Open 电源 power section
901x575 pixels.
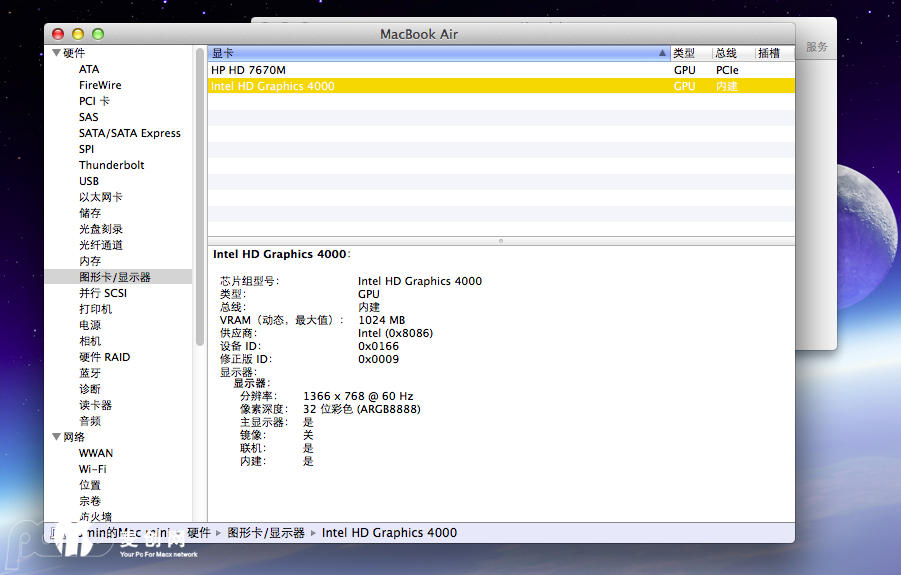(90, 325)
